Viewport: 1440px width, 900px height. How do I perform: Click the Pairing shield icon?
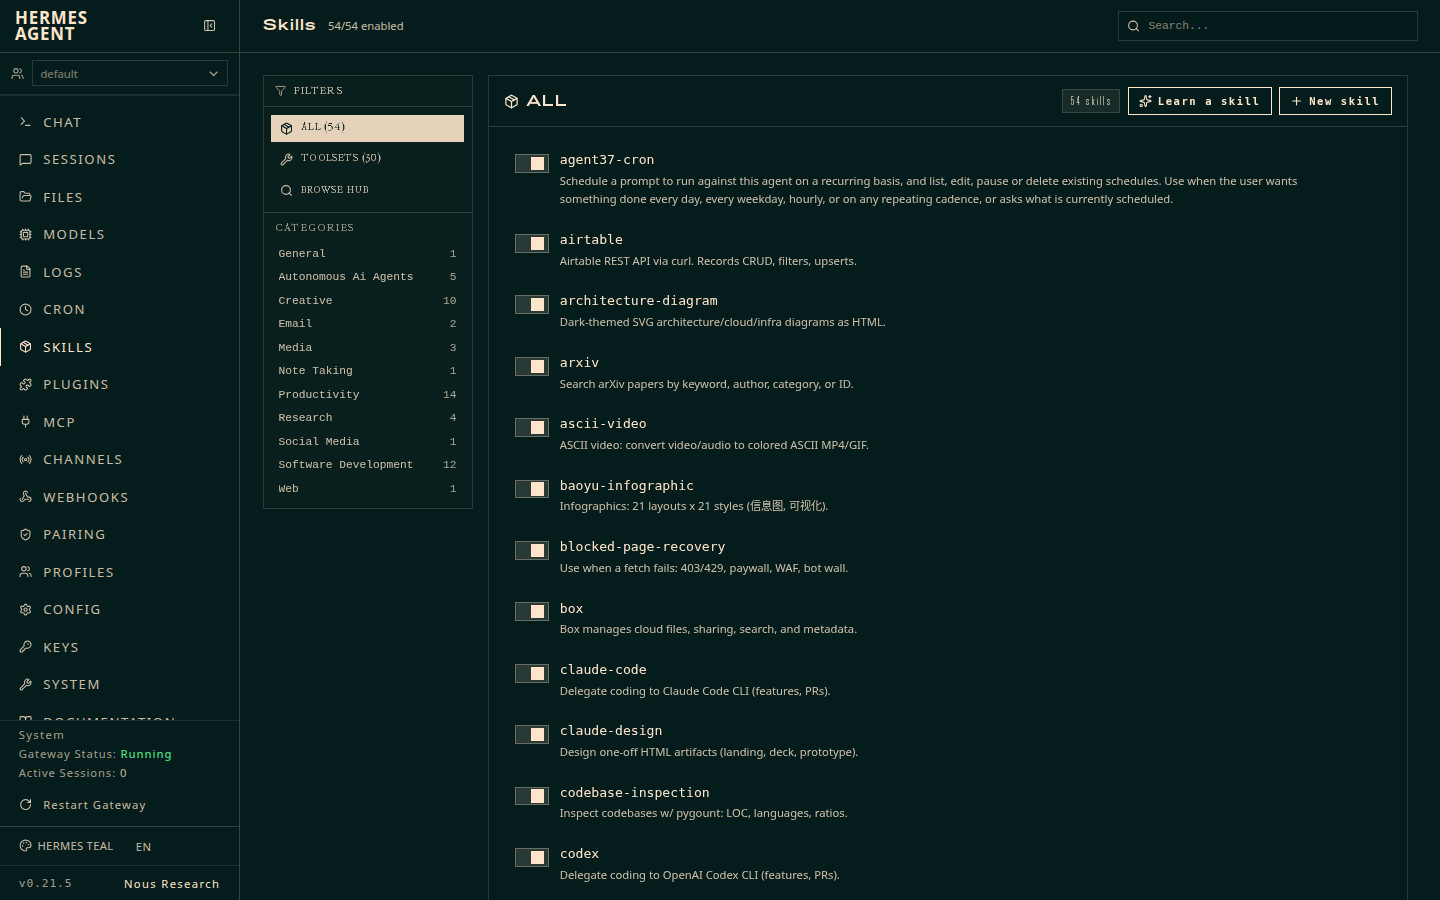point(26,535)
